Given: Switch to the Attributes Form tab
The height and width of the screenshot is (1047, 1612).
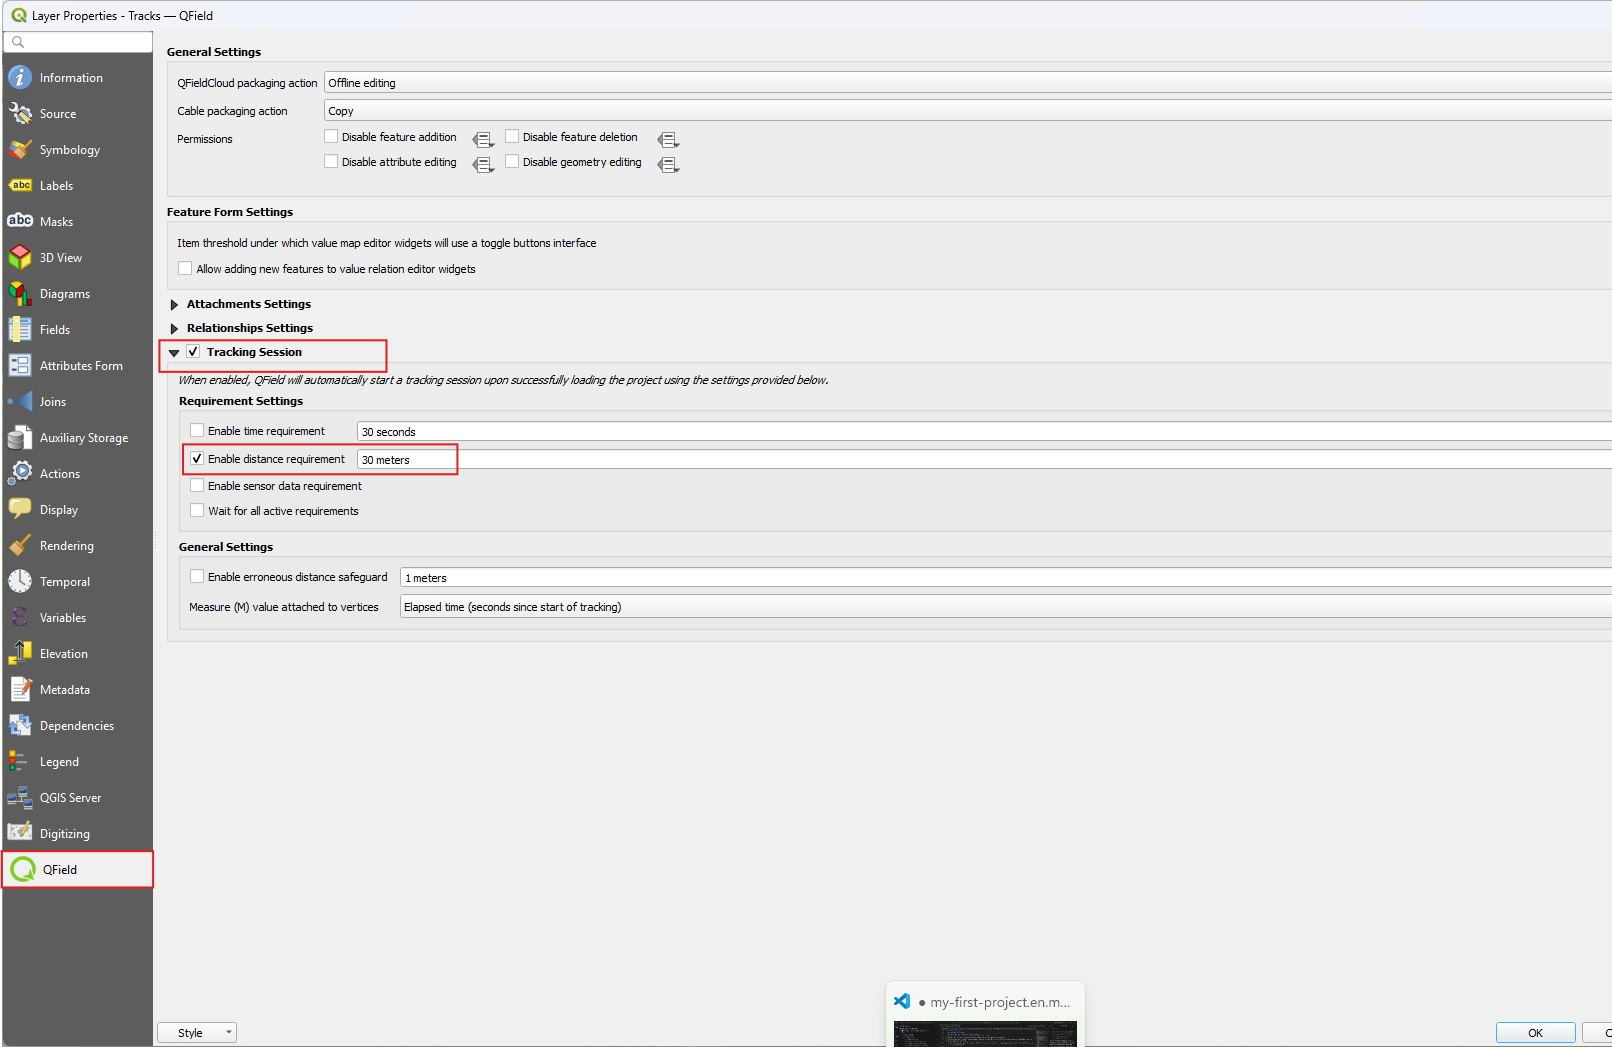Looking at the screenshot, I should coord(80,366).
